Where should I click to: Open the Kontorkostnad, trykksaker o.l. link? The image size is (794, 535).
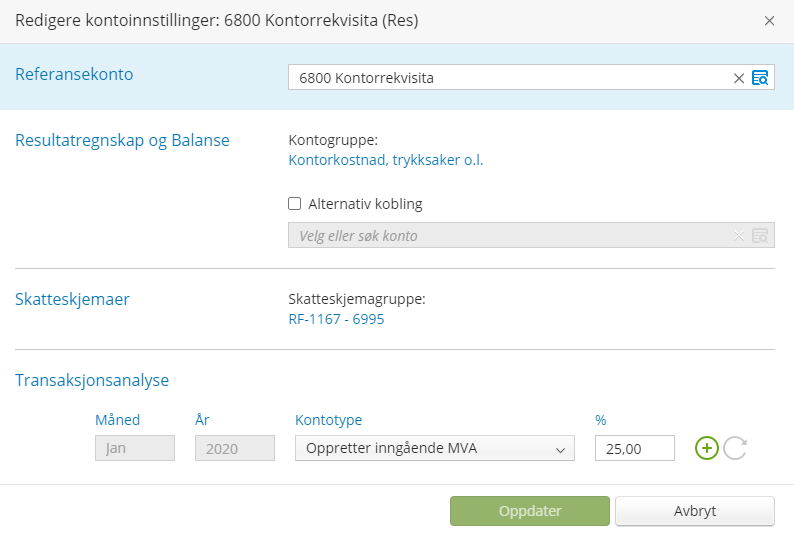click(x=385, y=160)
